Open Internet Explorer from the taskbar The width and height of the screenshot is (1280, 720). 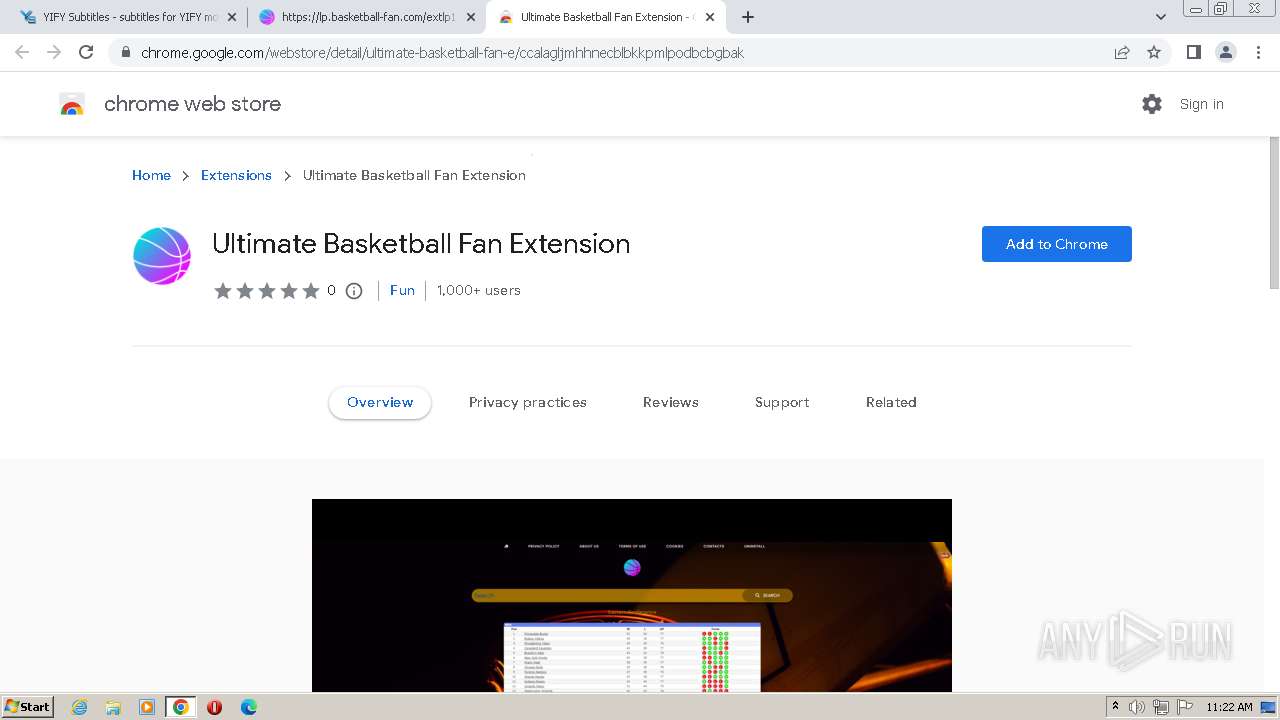coord(80,707)
